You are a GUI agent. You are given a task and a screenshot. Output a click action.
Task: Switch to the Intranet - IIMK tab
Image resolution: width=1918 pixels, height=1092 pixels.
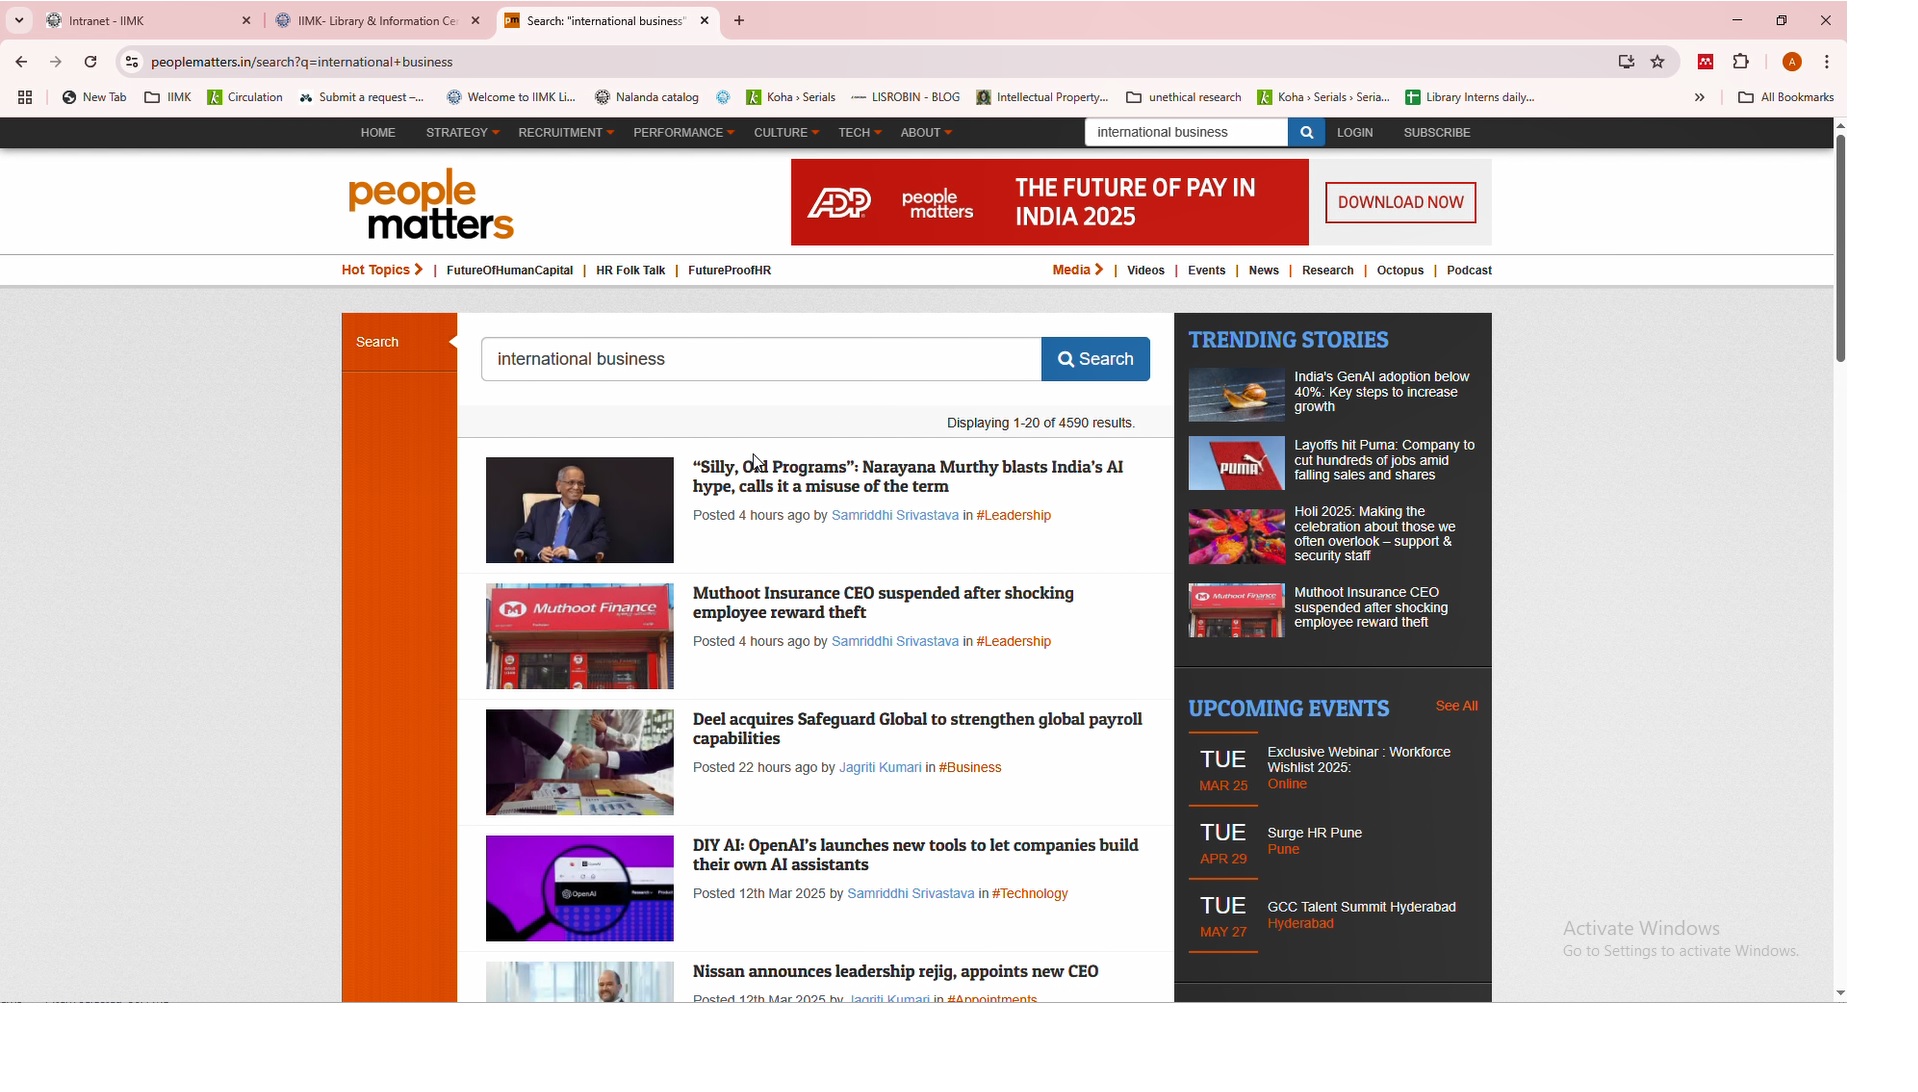(x=140, y=21)
